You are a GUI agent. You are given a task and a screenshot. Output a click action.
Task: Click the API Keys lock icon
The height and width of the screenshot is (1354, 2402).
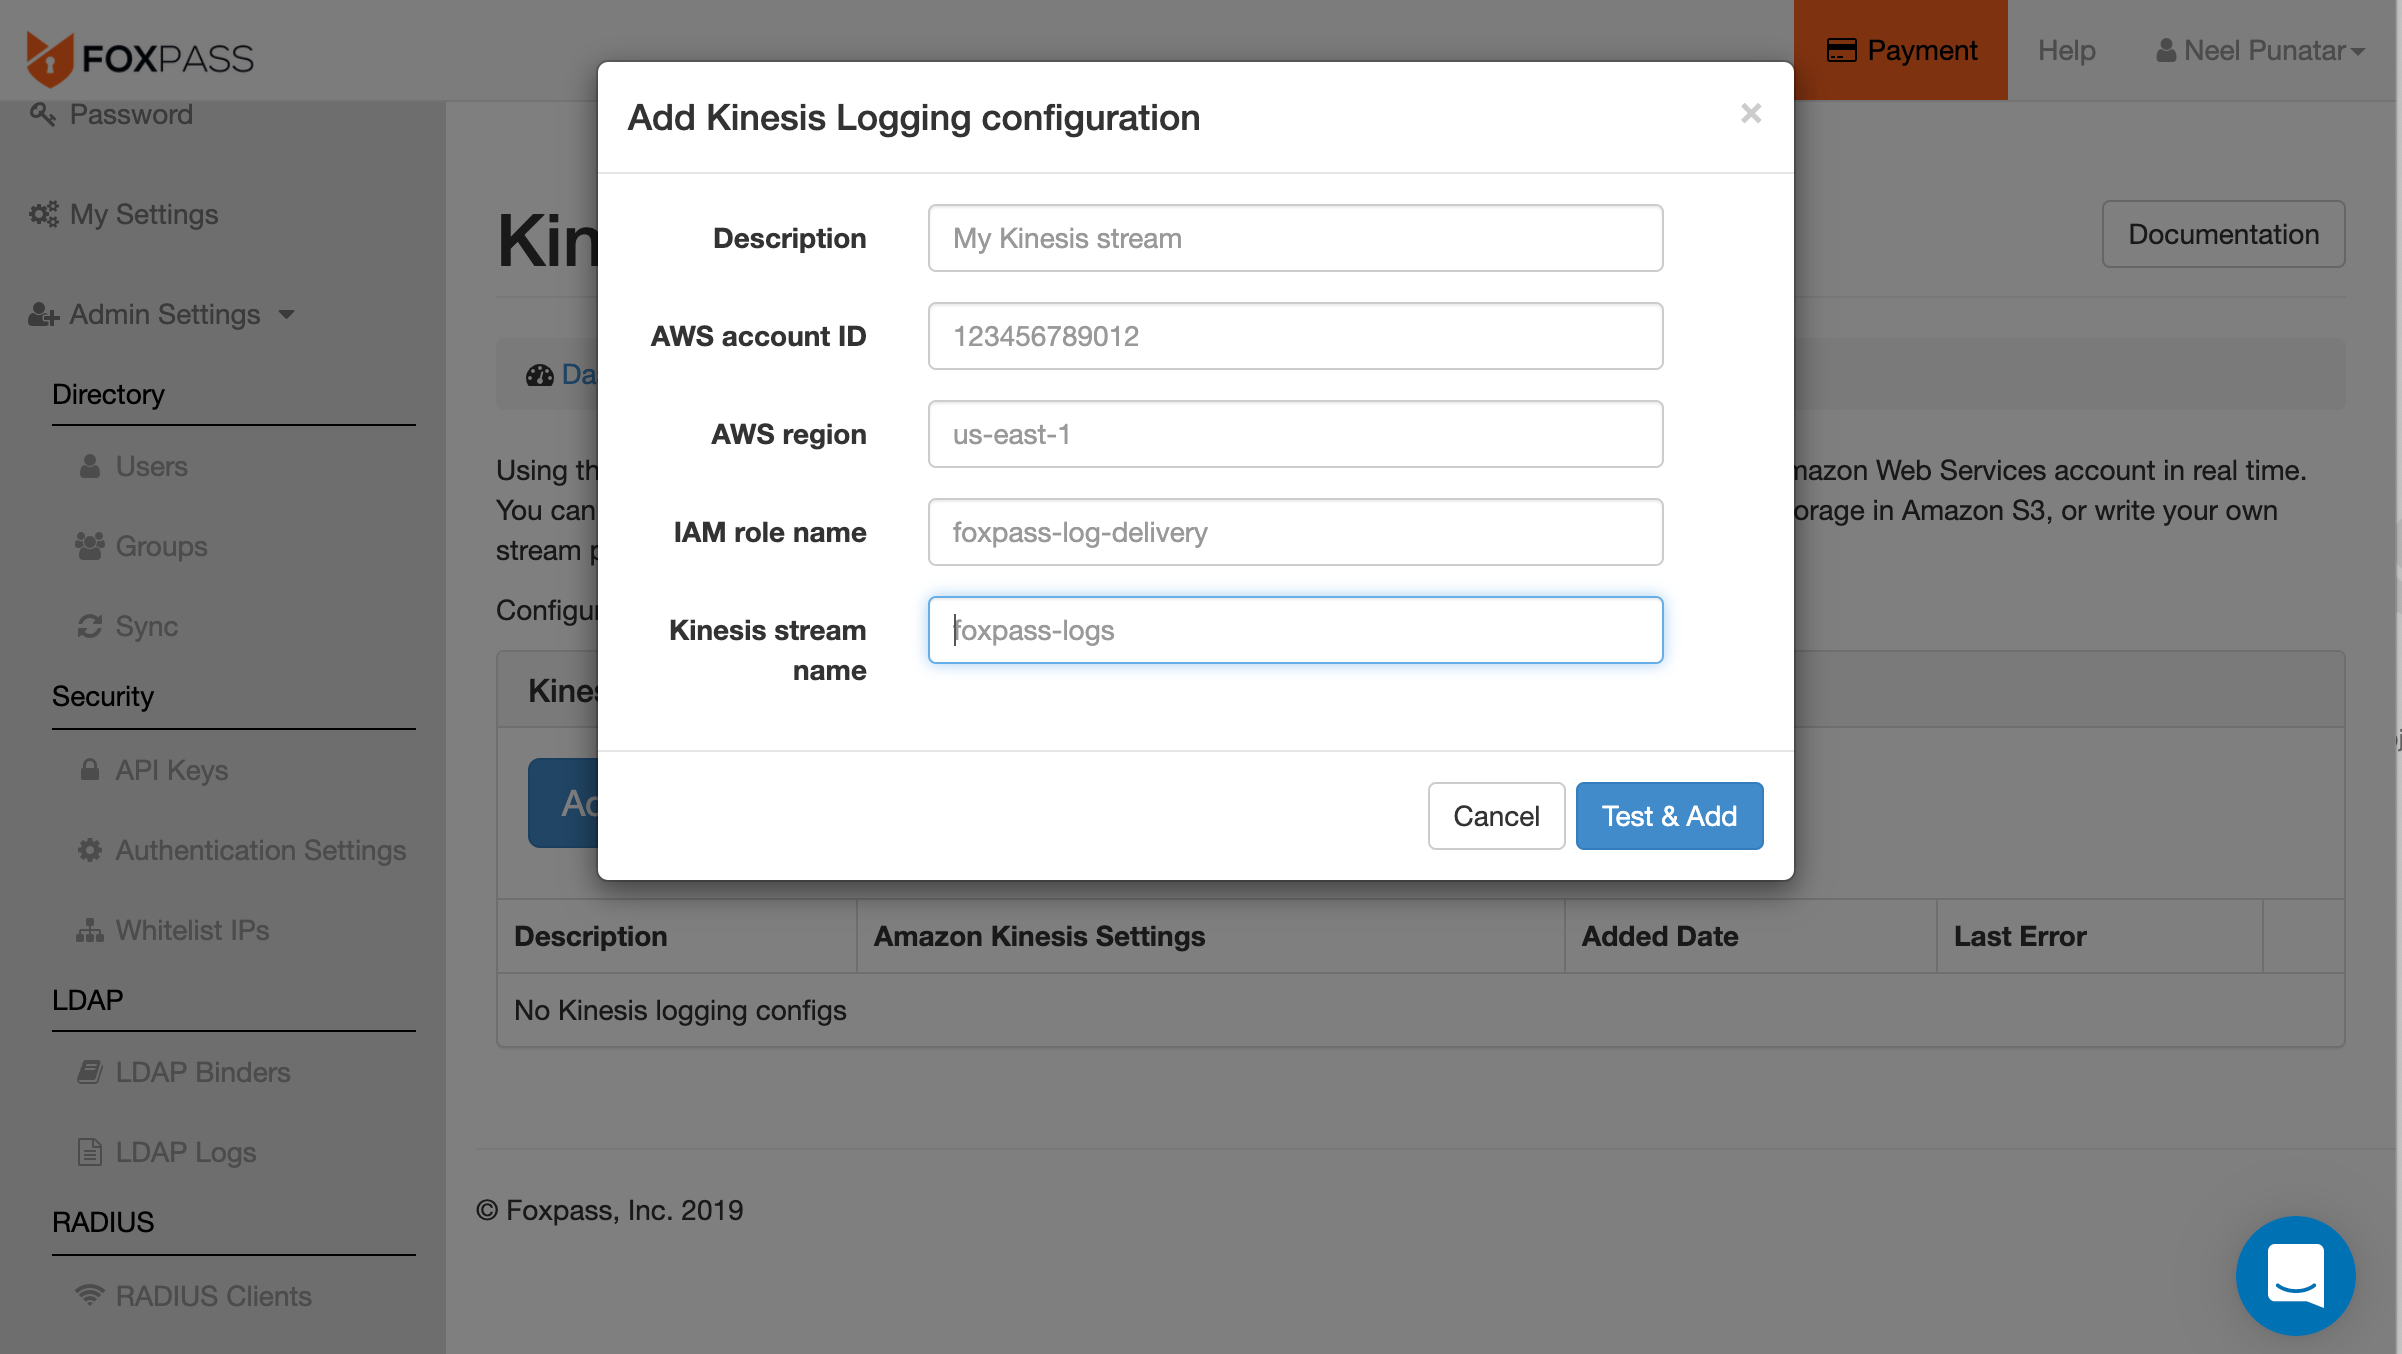point(90,769)
